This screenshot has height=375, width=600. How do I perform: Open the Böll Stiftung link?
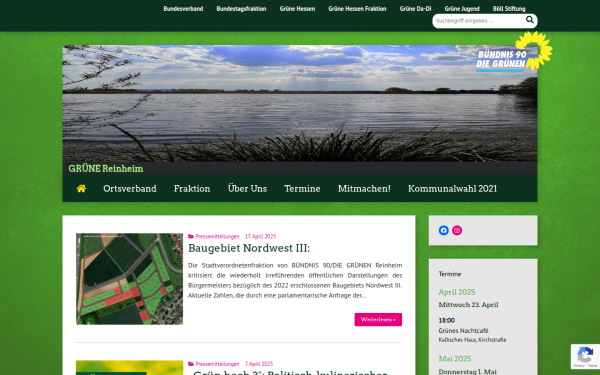point(509,9)
